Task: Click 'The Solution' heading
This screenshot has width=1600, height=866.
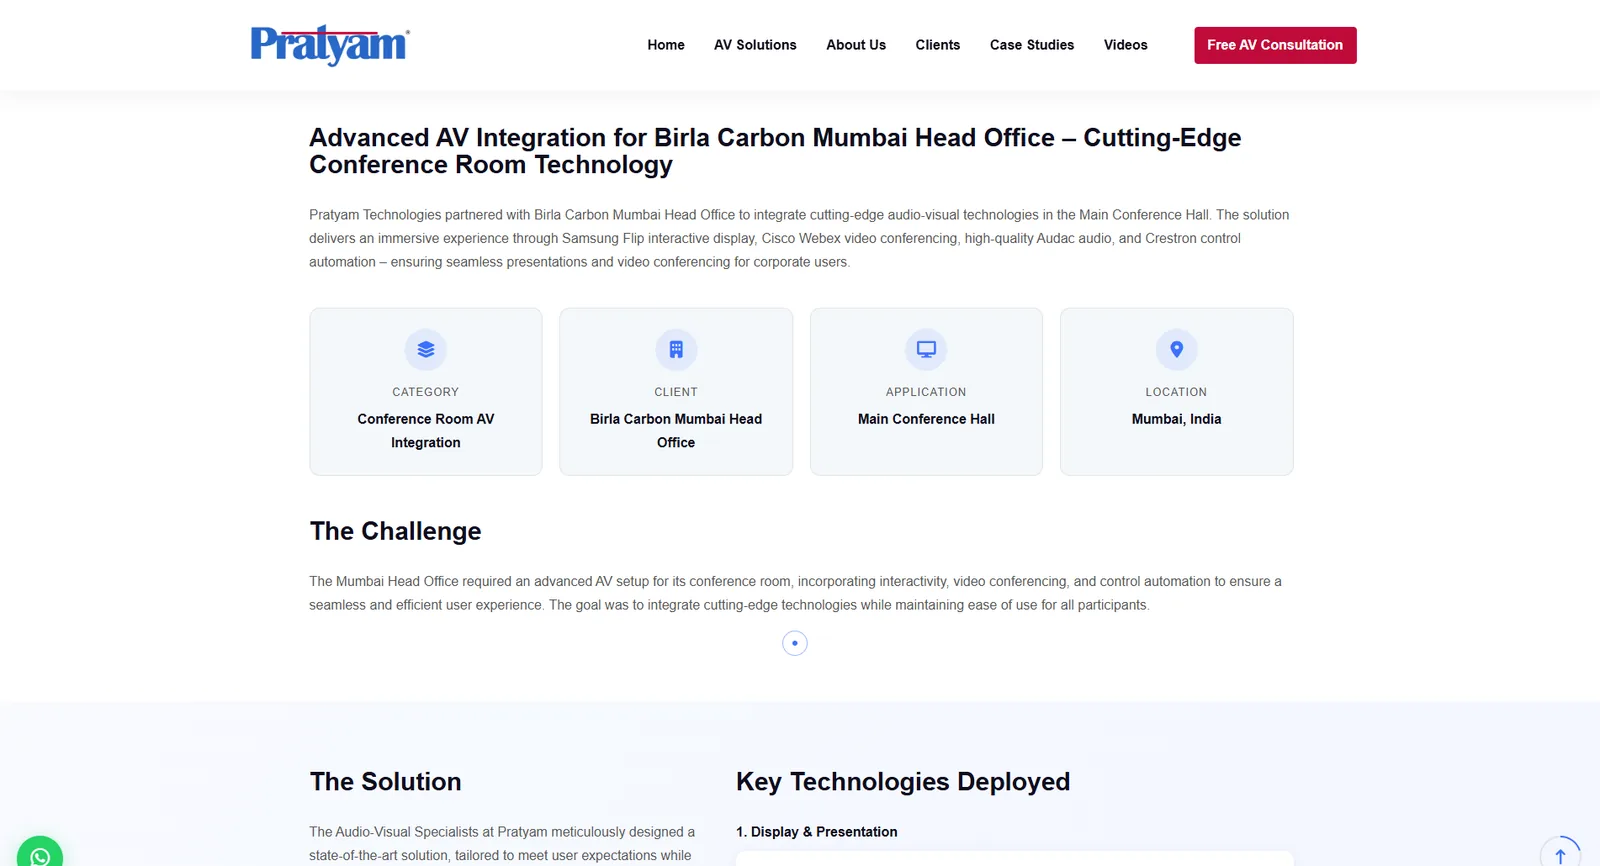Action: pos(386,782)
